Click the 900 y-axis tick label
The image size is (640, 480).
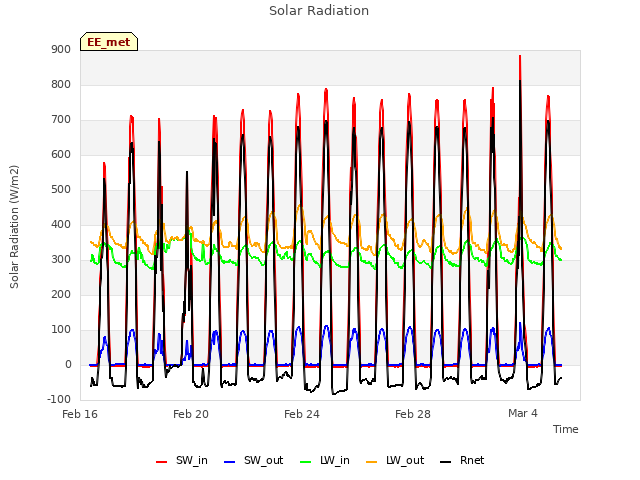coord(61,50)
